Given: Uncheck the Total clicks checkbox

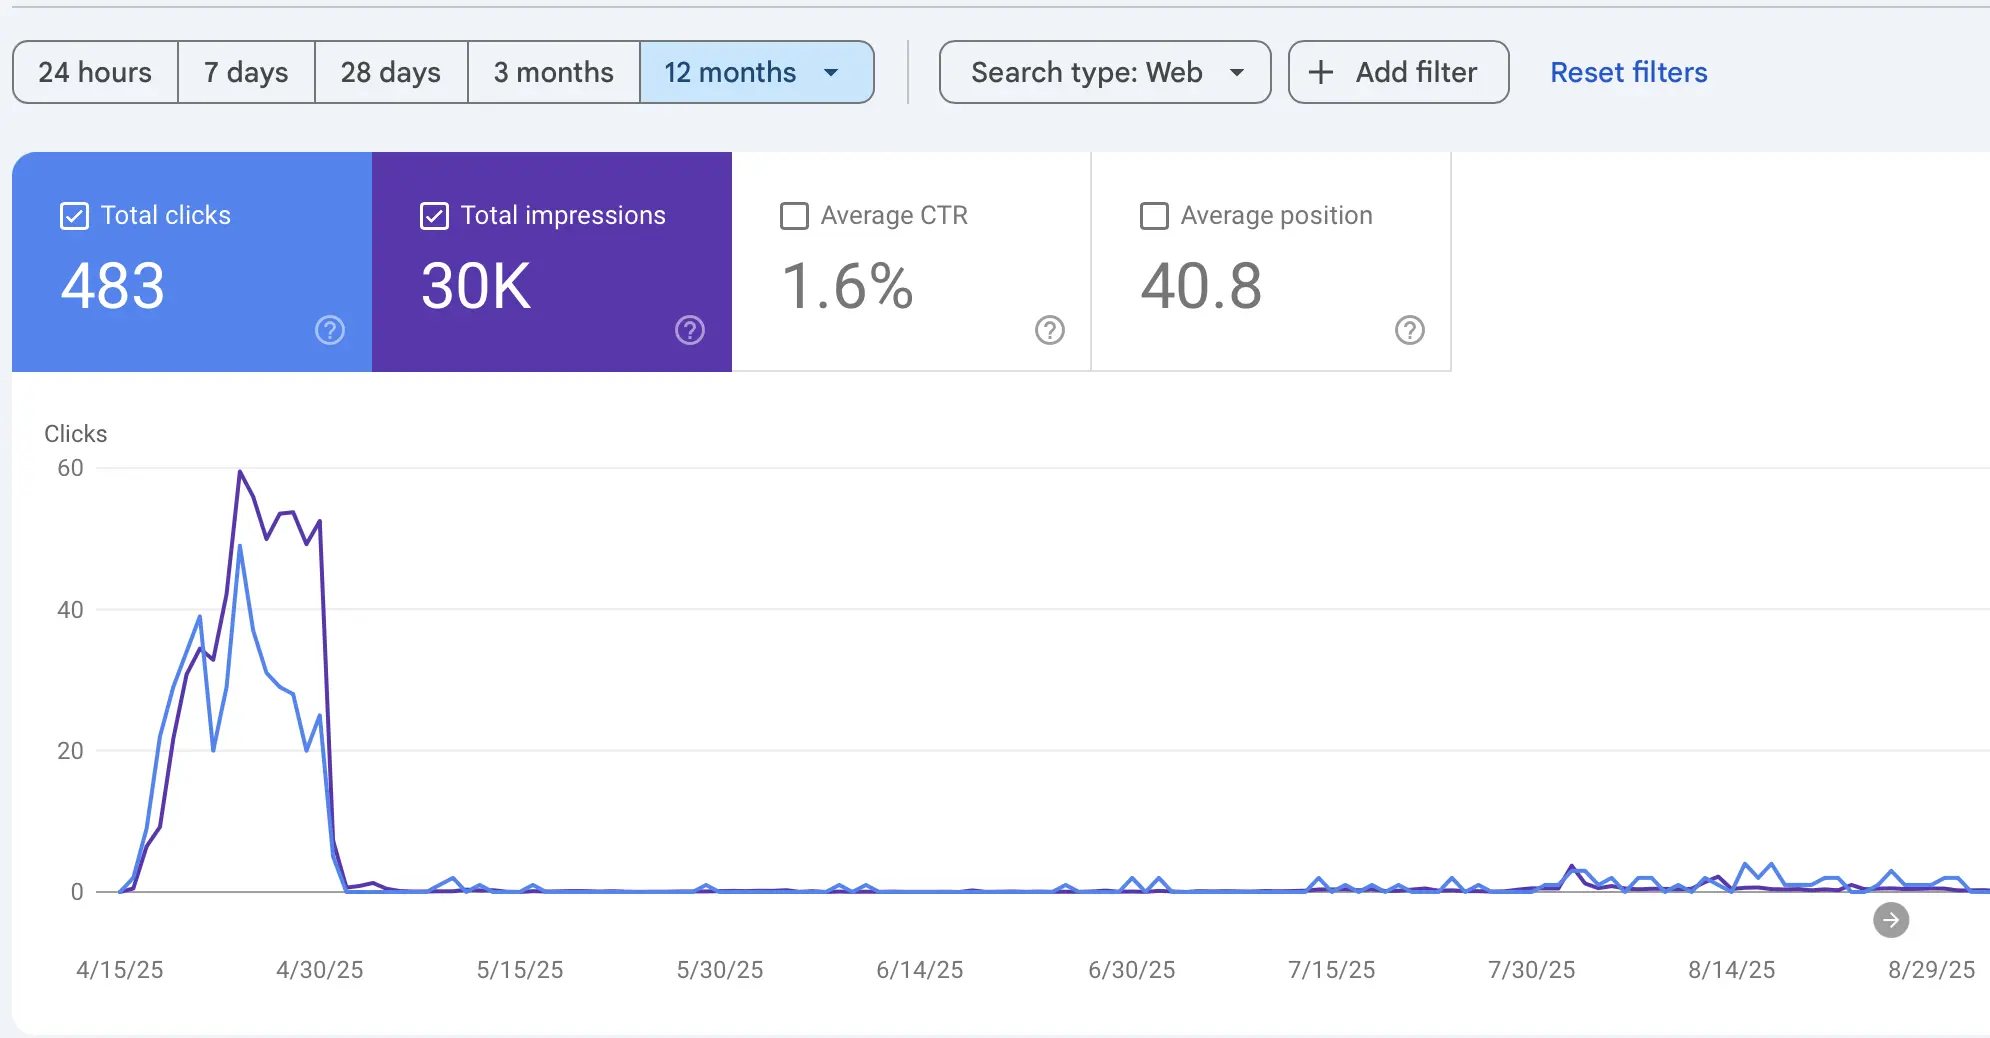Looking at the screenshot, I should pyautogui.click(x=75, y=216).
